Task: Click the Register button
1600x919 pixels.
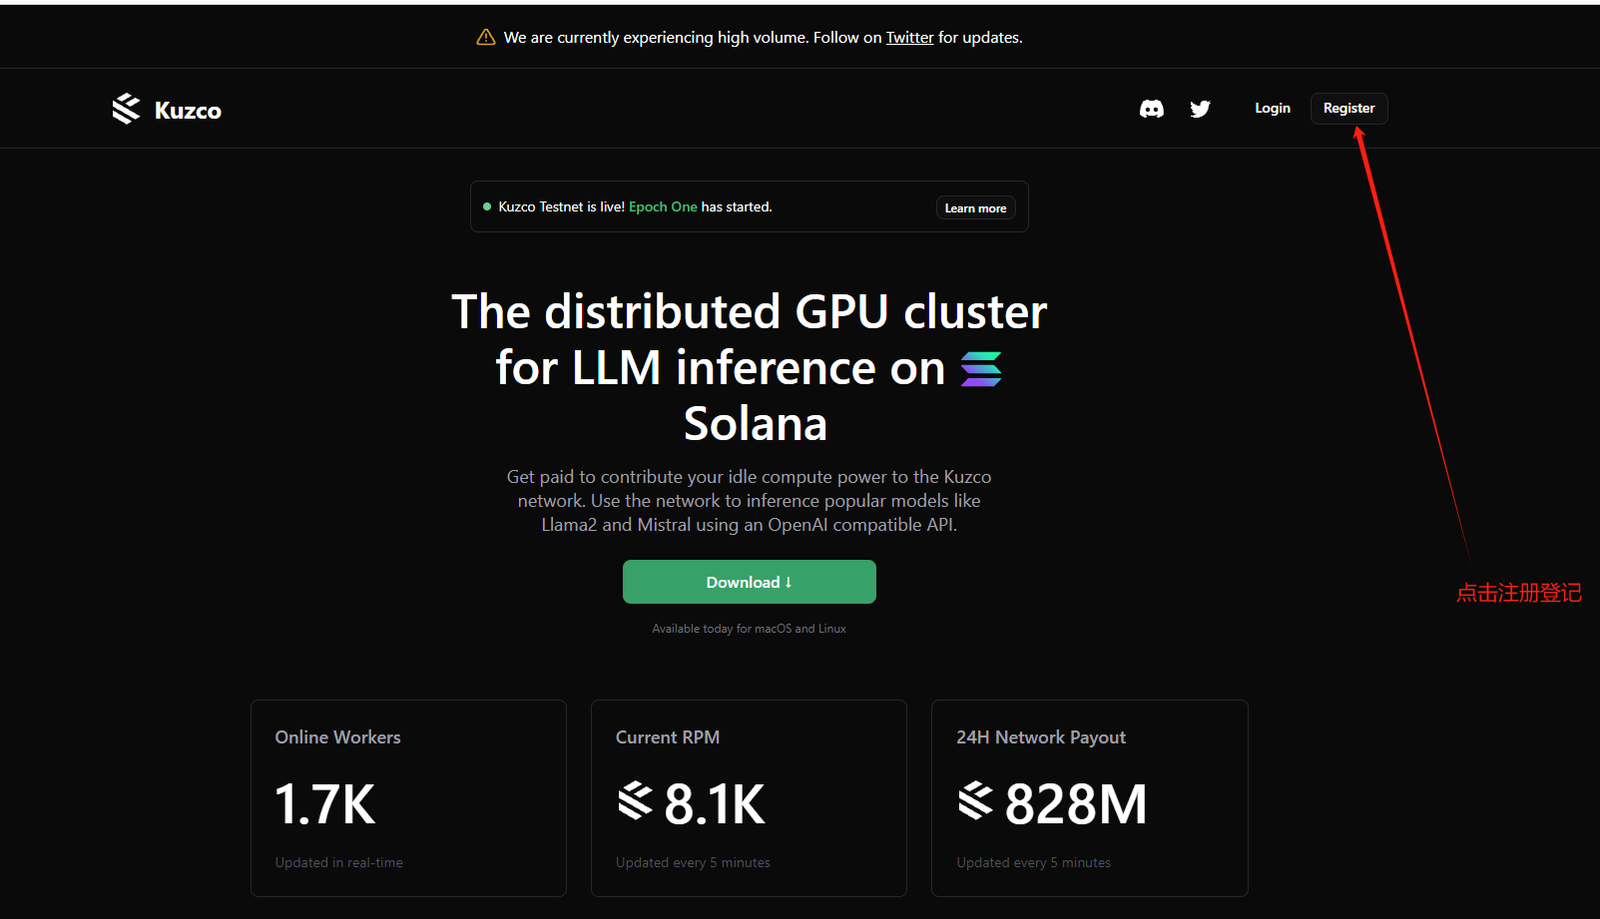Action: 1349,108
